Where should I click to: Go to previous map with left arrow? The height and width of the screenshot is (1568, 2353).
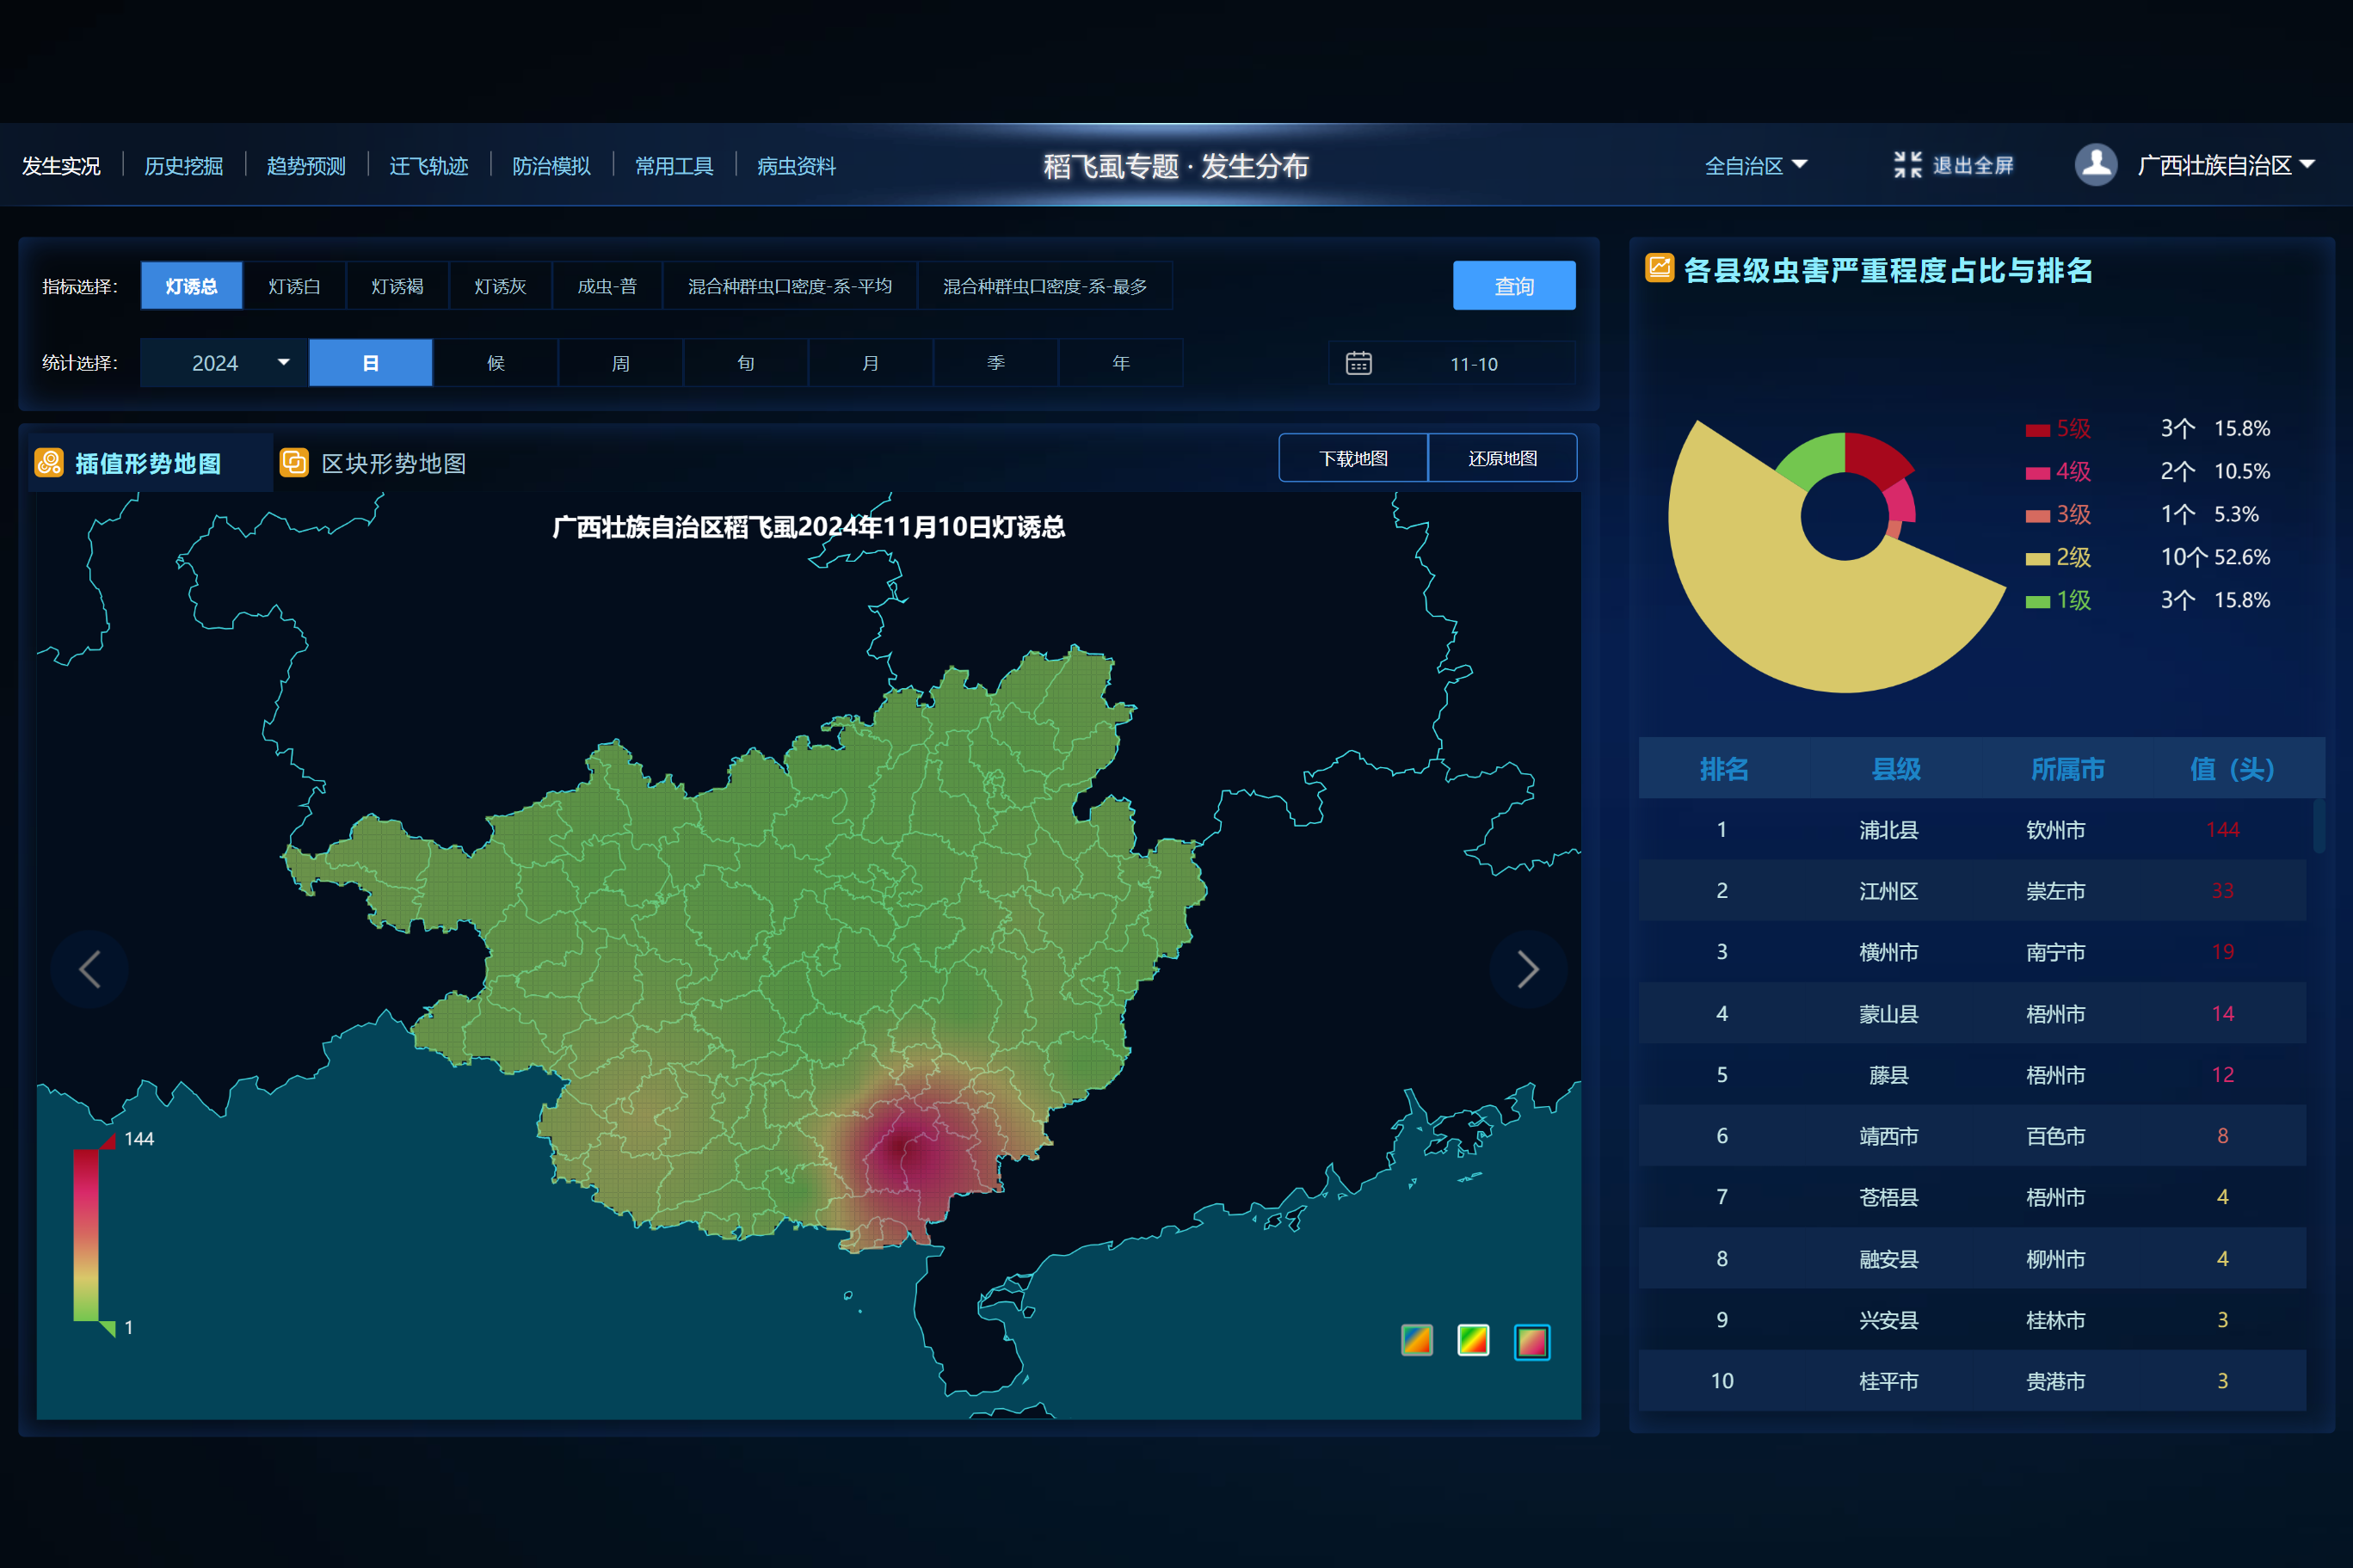(90, 968)
